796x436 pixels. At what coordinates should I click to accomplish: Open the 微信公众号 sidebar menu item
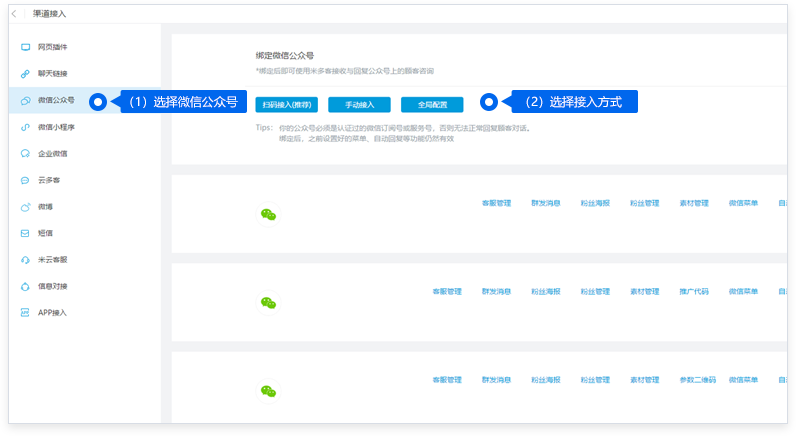click(56, 101)
